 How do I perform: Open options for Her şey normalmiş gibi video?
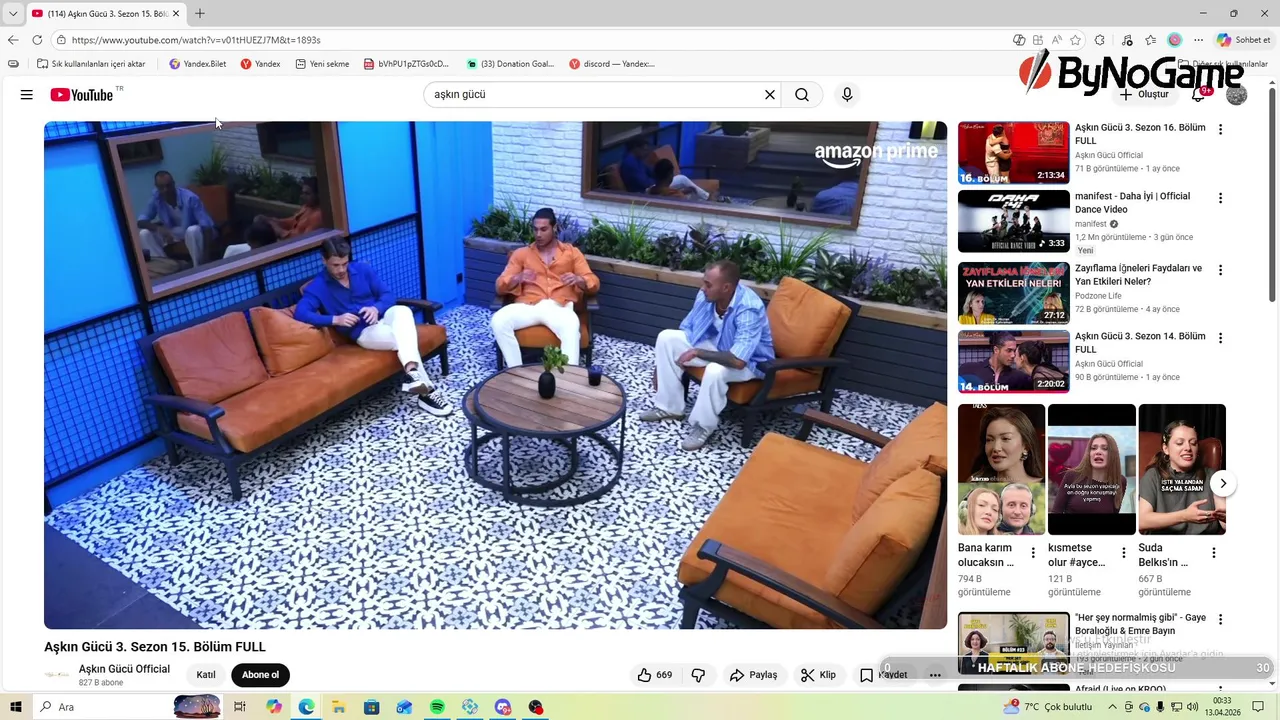point(1220,620)
